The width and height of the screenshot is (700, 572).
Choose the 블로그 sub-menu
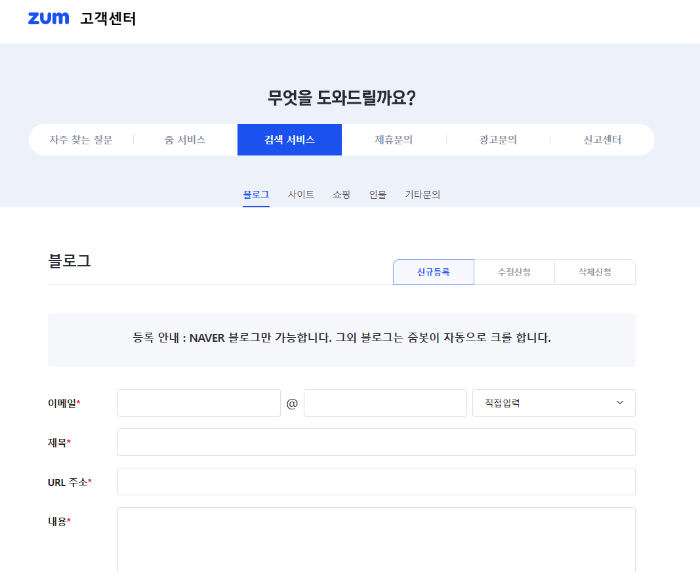point(256,195)
